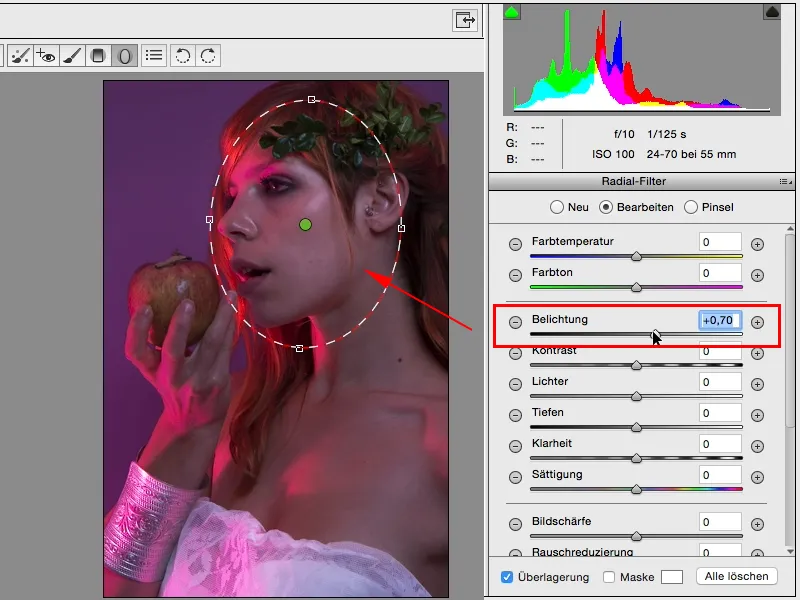Toggle highlight clipping warning in histogram
This screenshot has height=600, width=800.
[772, 12]
